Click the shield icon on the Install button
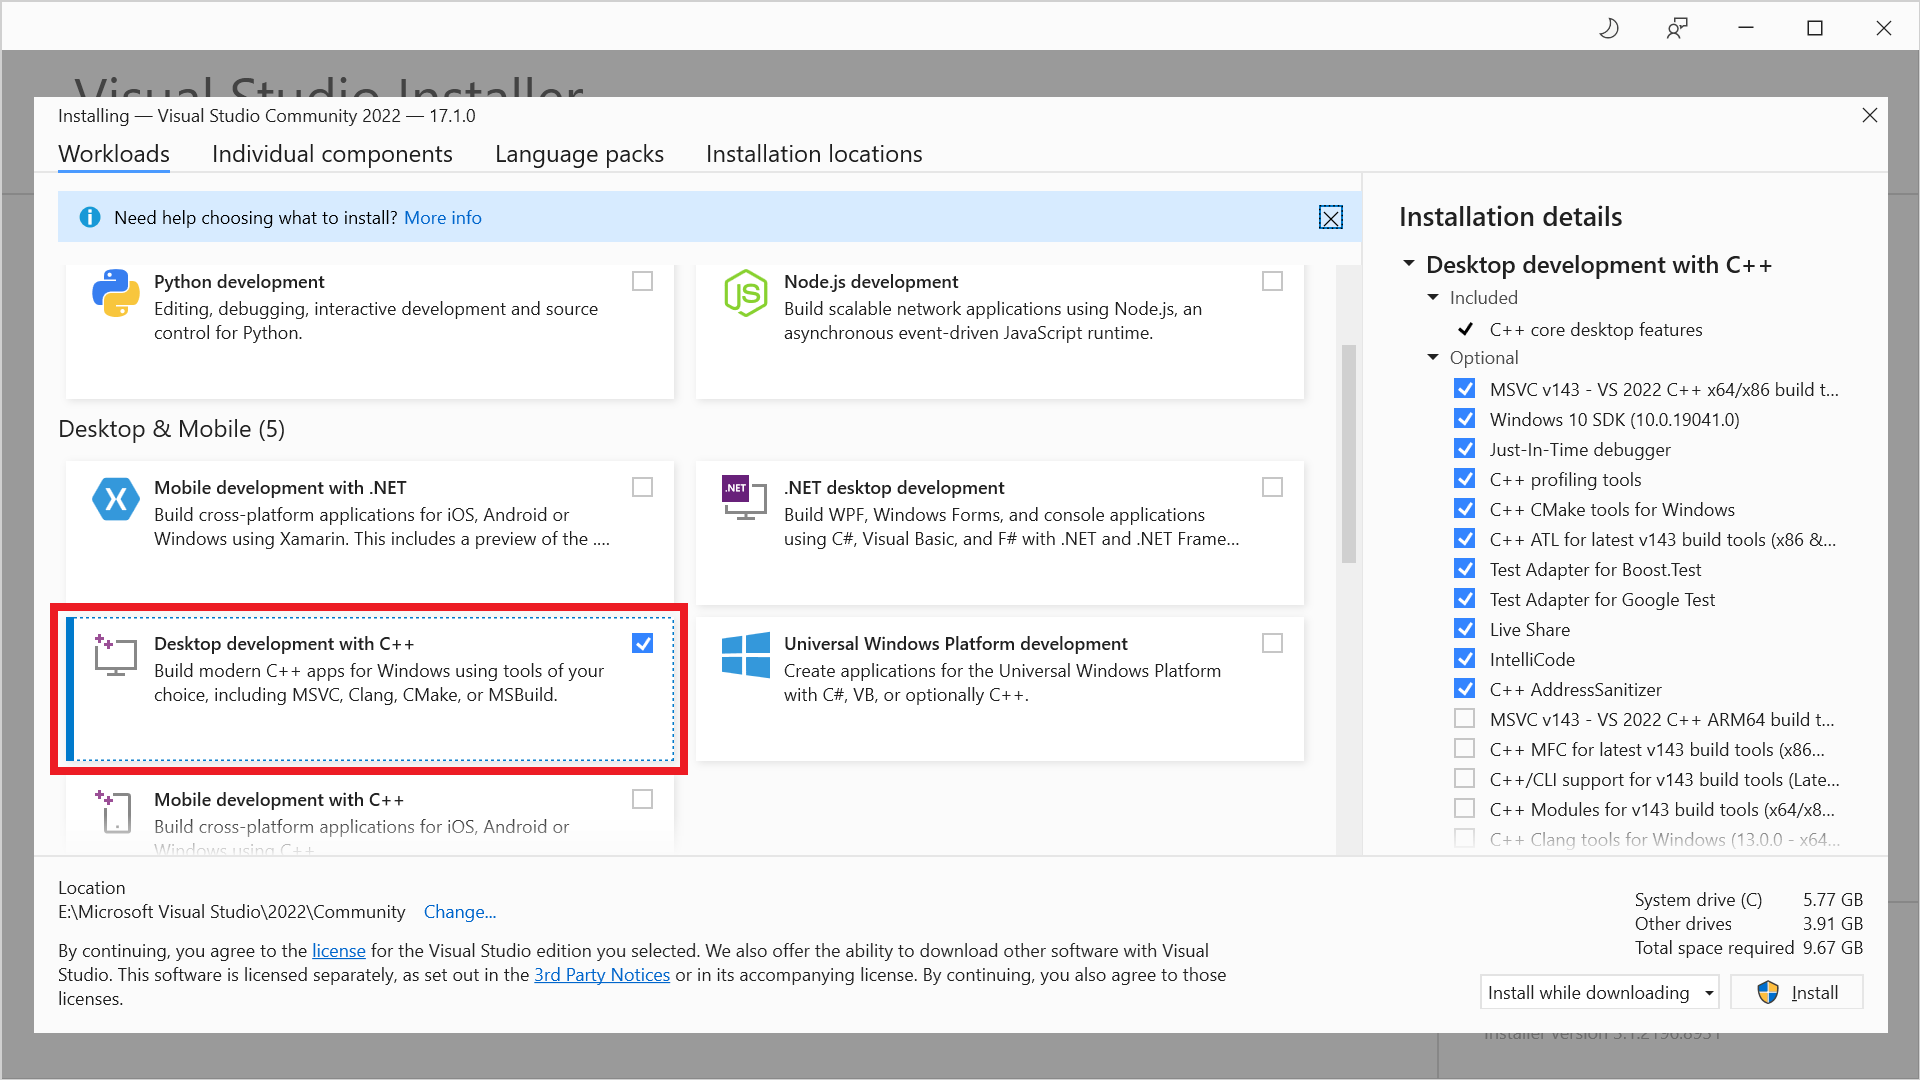1920x1080 pixels. pos(1768,992)
